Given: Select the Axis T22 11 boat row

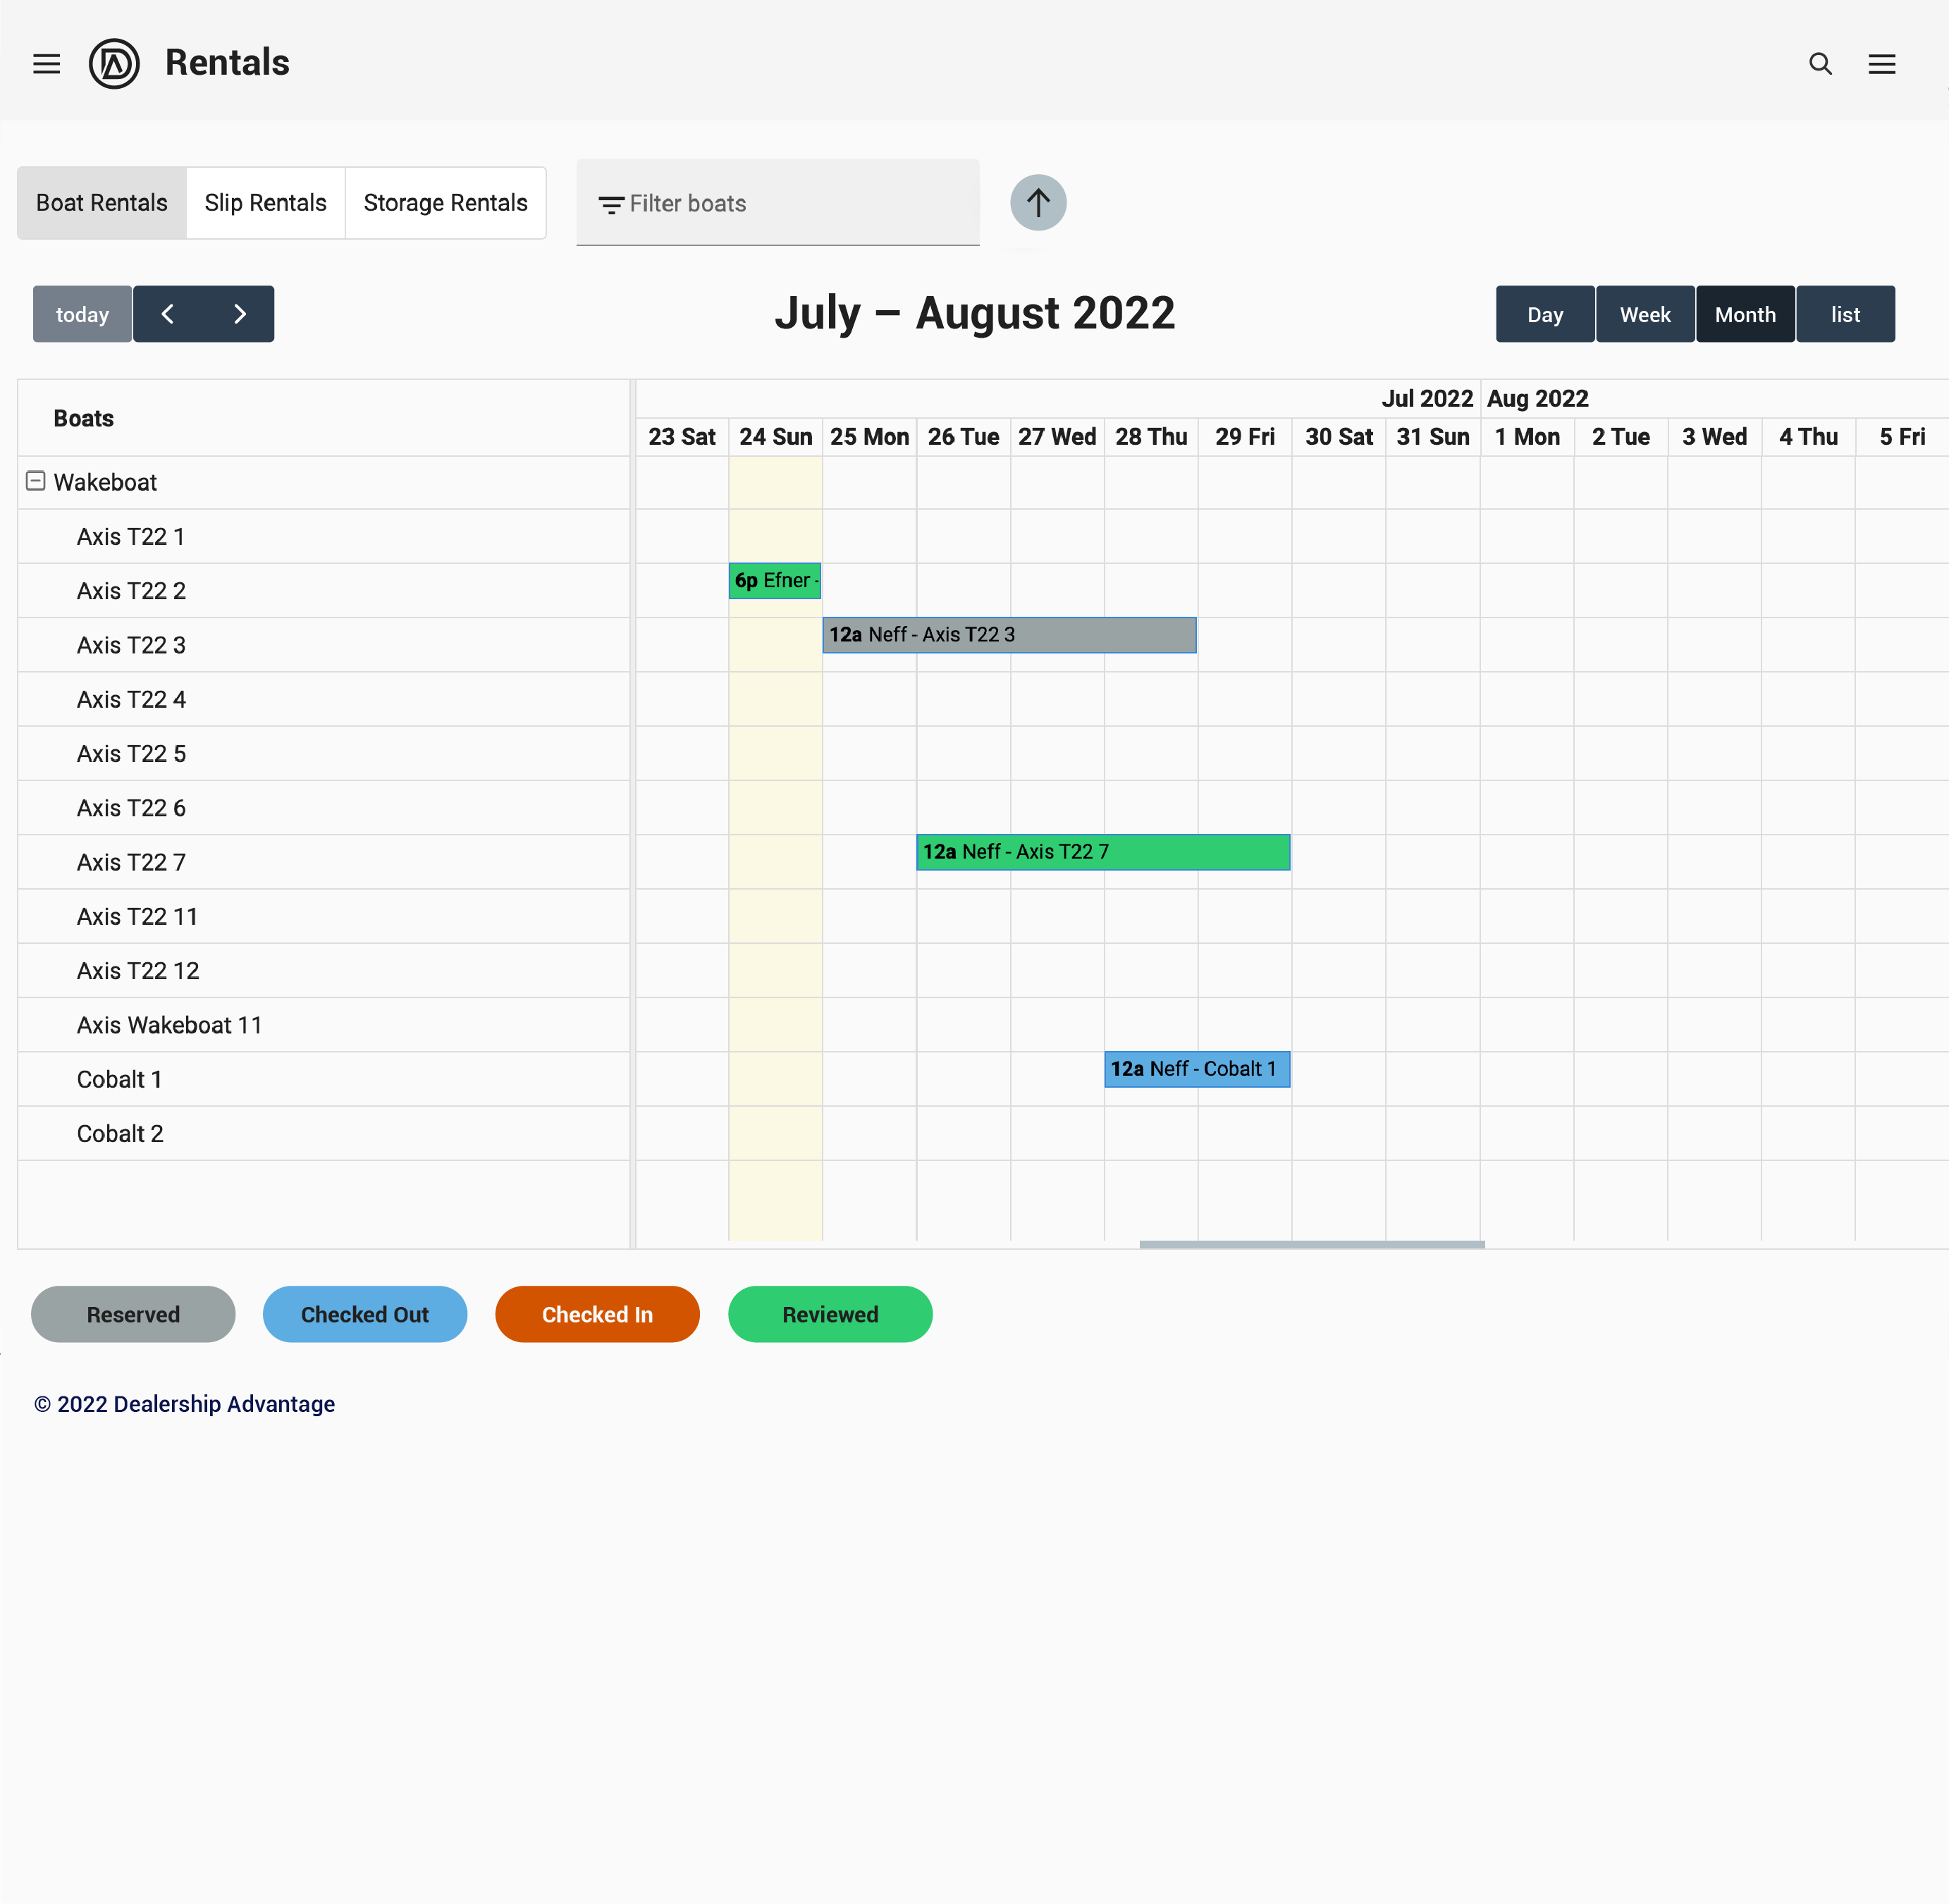Looking at the screenshot, I should coord(324,917).
